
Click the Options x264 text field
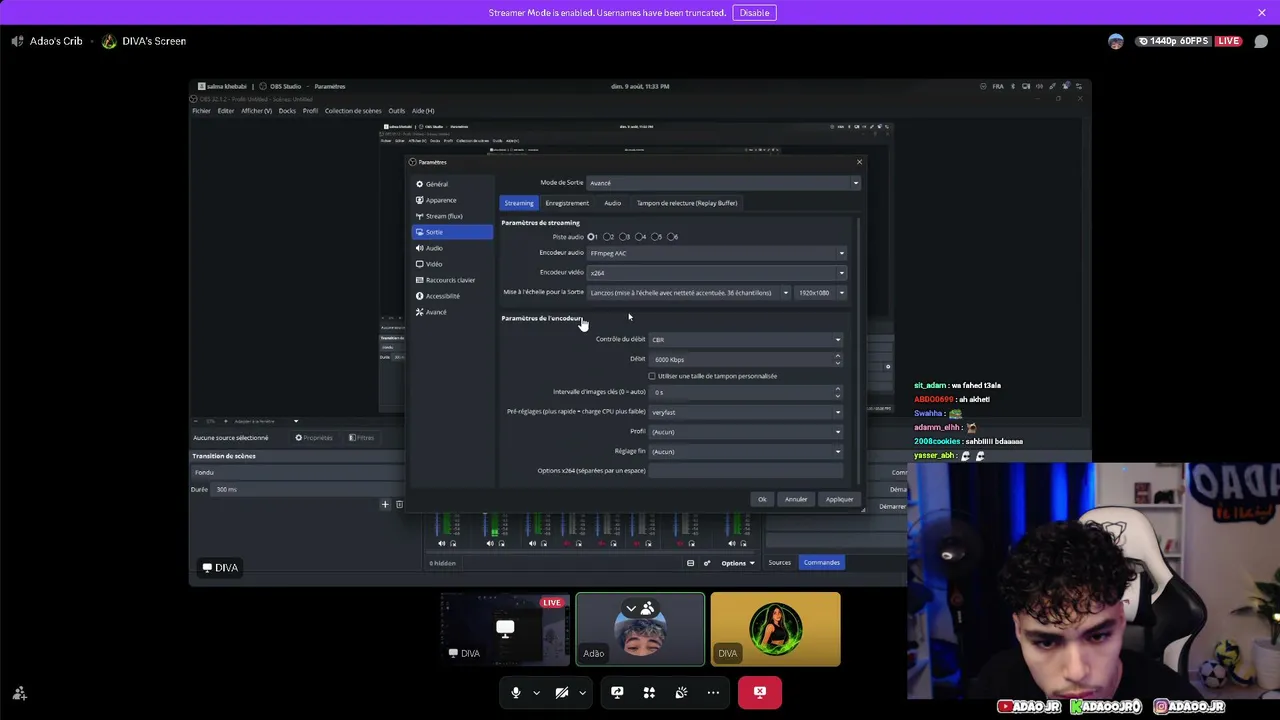[x=746, y=471]
